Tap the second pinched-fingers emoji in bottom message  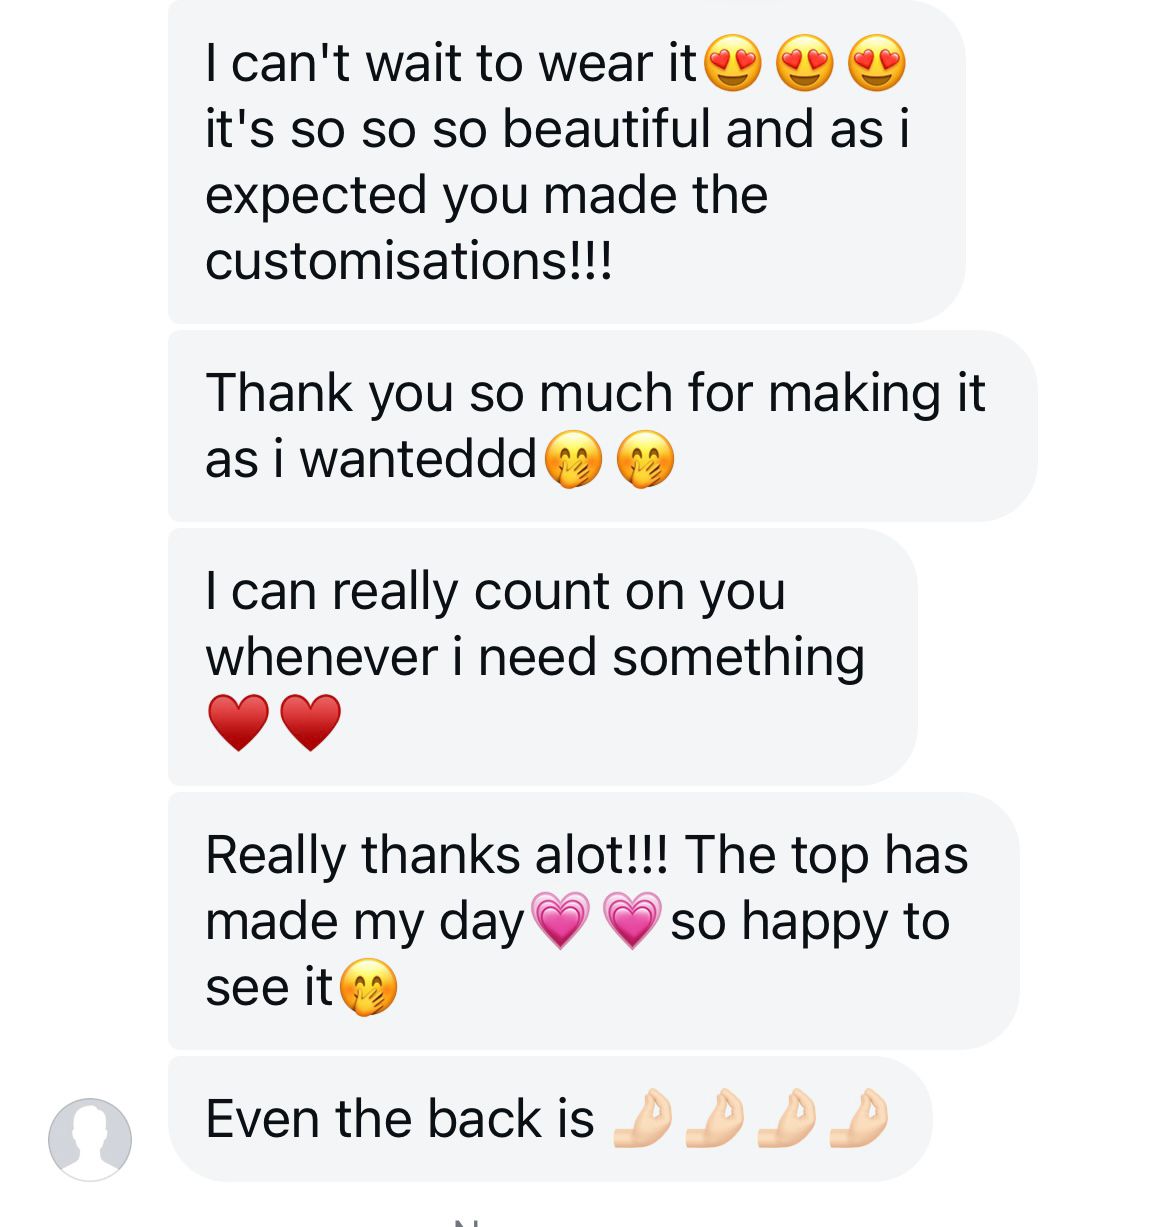714,1118
